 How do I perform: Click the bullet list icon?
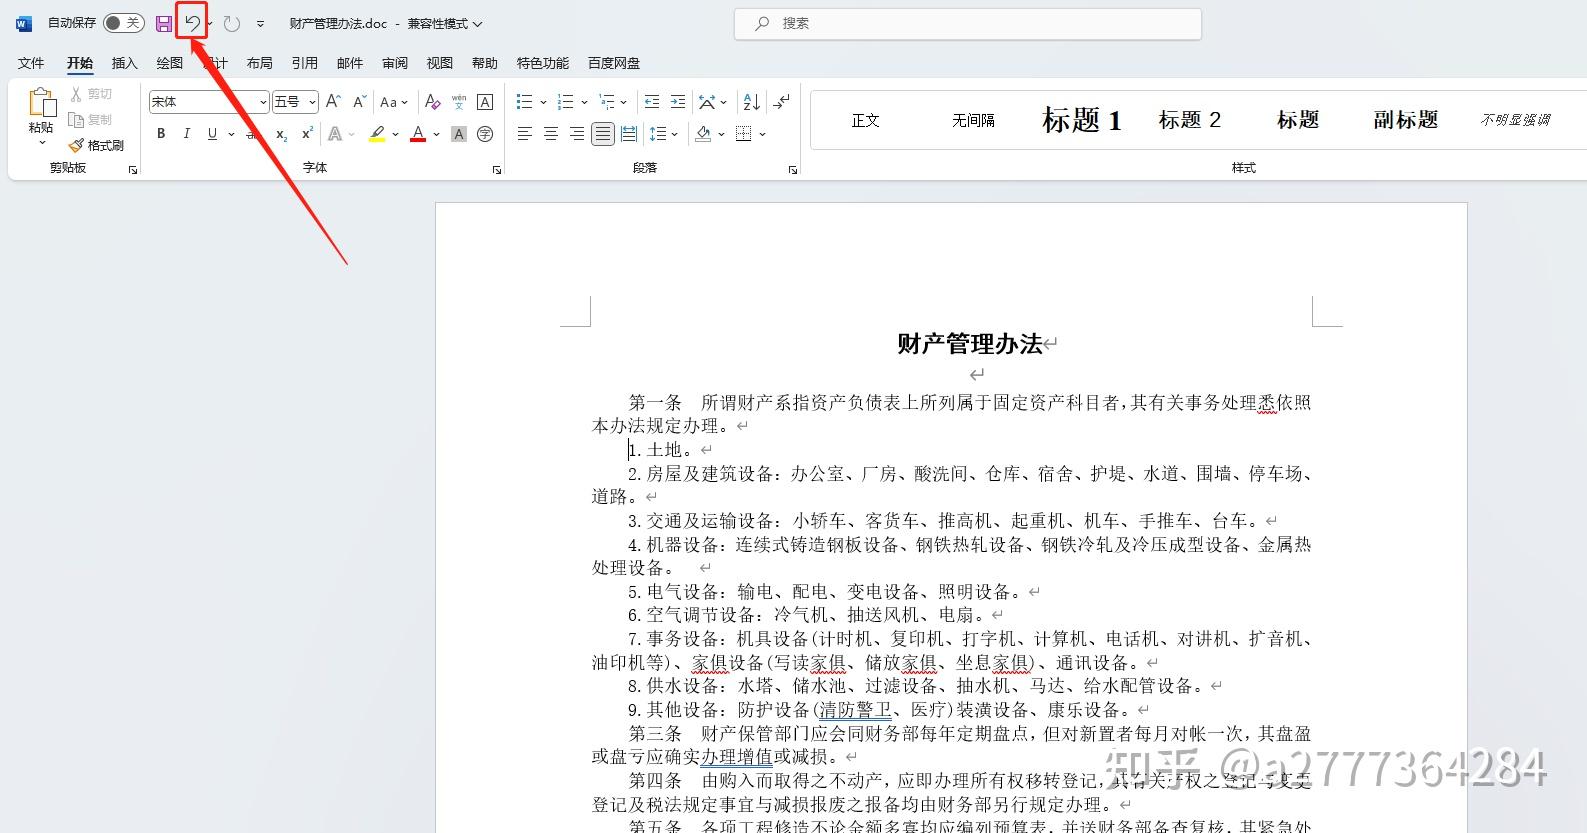524,102
